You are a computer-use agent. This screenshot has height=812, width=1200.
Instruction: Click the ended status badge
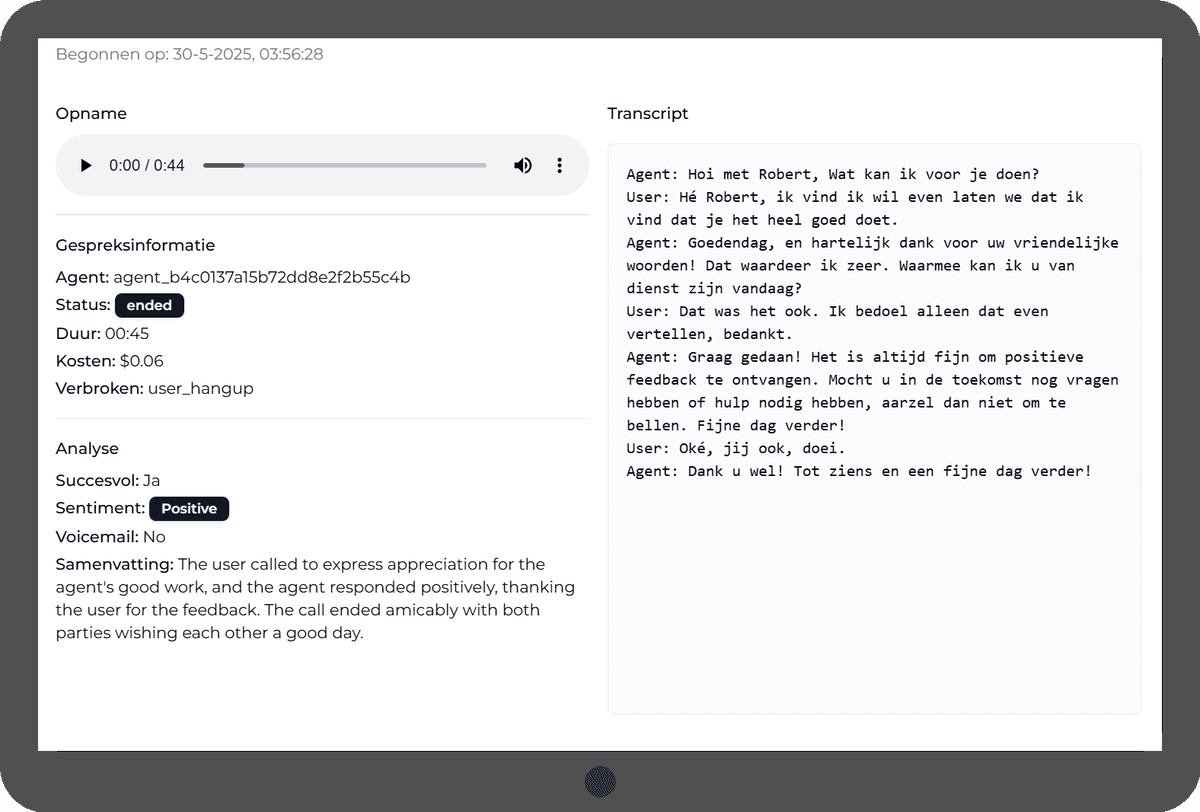[x=149, y=305]
